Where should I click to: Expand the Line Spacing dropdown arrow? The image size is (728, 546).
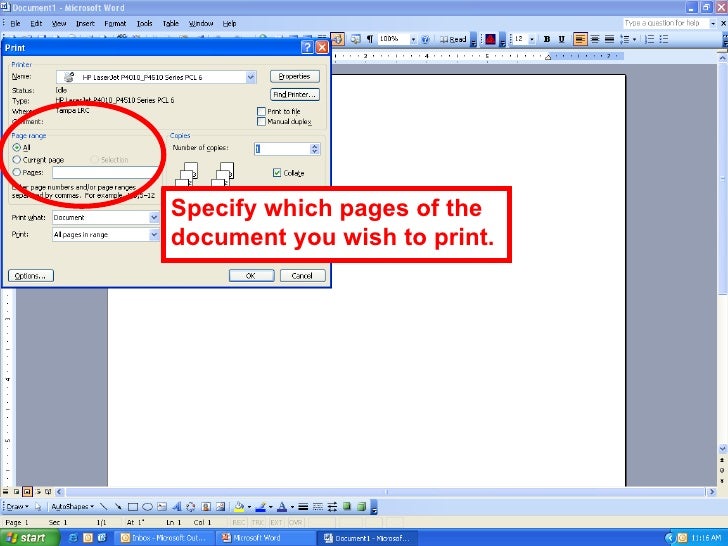634,39
